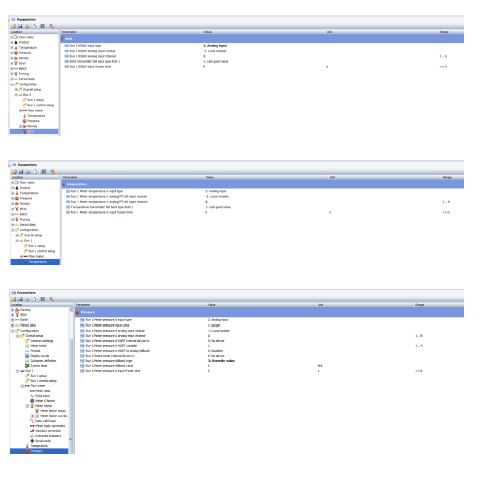
Task: Click the tree view icon in the BS&W window toolbar
Action: click(x=35, y=26)
